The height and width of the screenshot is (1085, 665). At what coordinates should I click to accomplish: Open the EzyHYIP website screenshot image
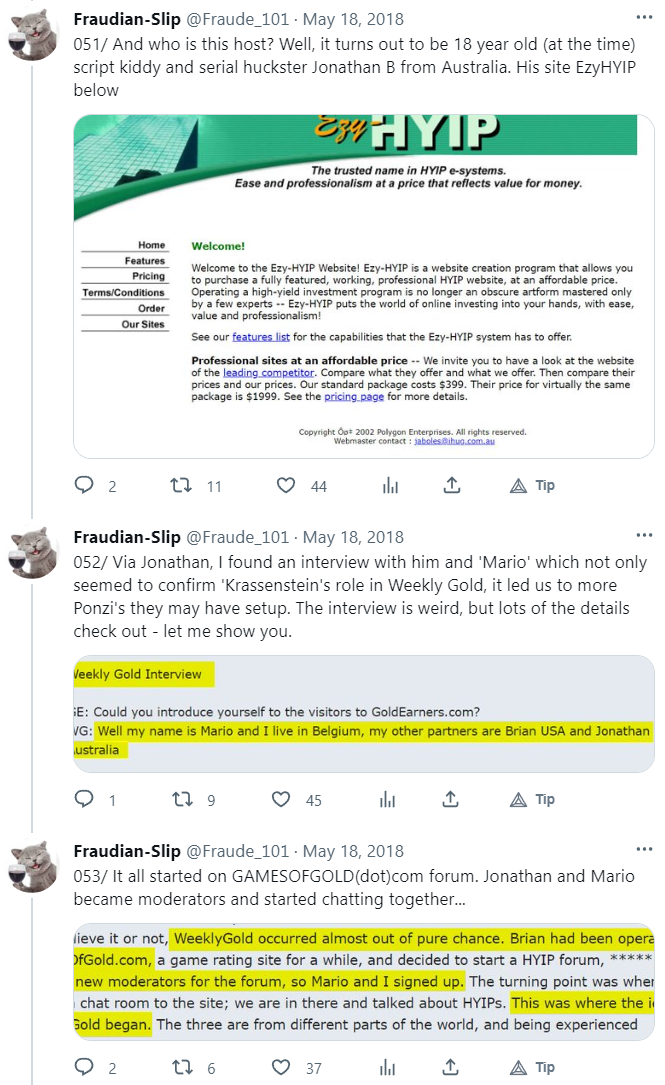click(364, 285)
